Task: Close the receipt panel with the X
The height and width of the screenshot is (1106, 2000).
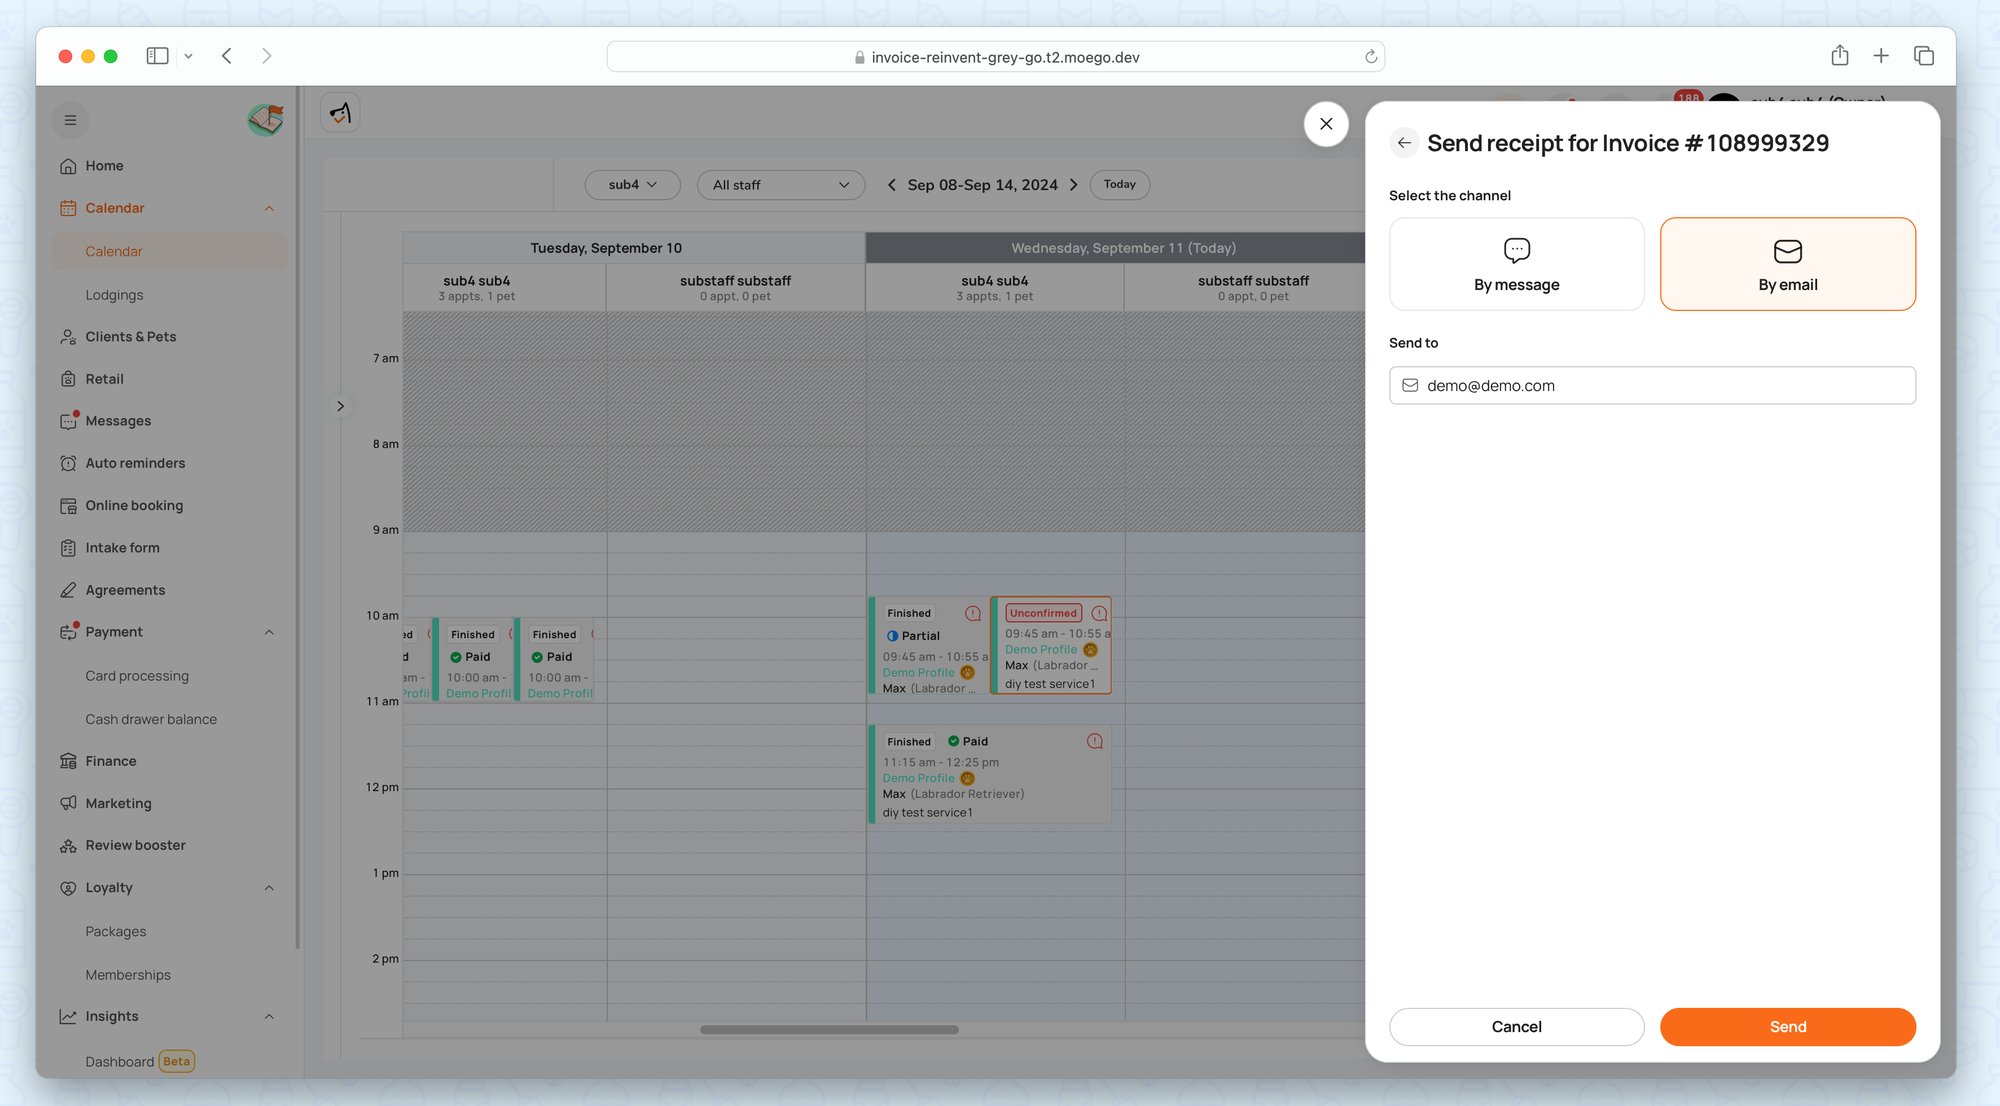Action: pyautogui.click(x=1326, y=124)
